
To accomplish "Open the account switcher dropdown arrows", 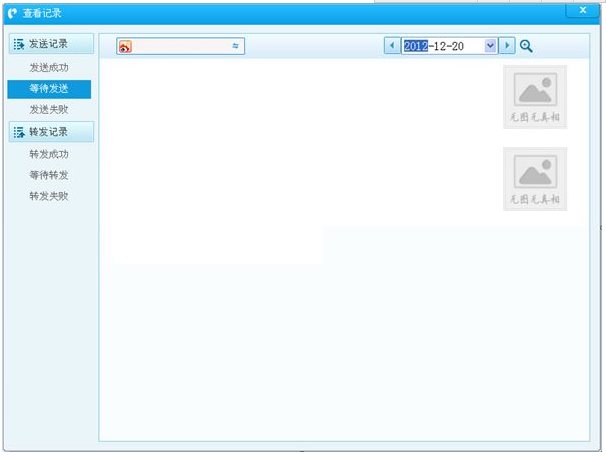I will (235, 46).
